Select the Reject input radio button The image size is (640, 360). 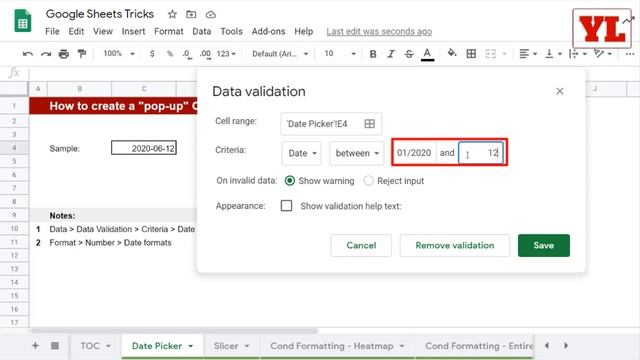pos(368,181)
